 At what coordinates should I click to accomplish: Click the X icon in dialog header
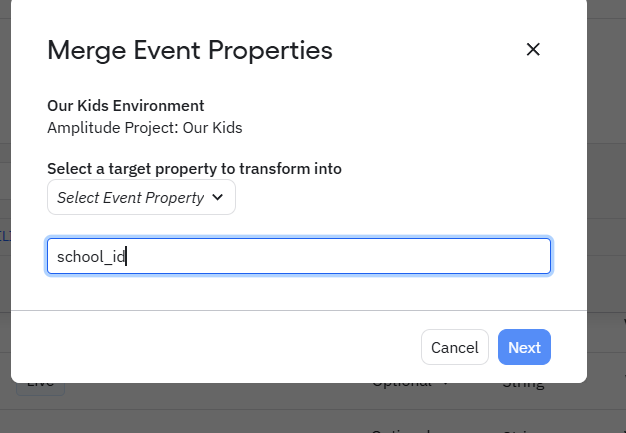pos(533,49)
